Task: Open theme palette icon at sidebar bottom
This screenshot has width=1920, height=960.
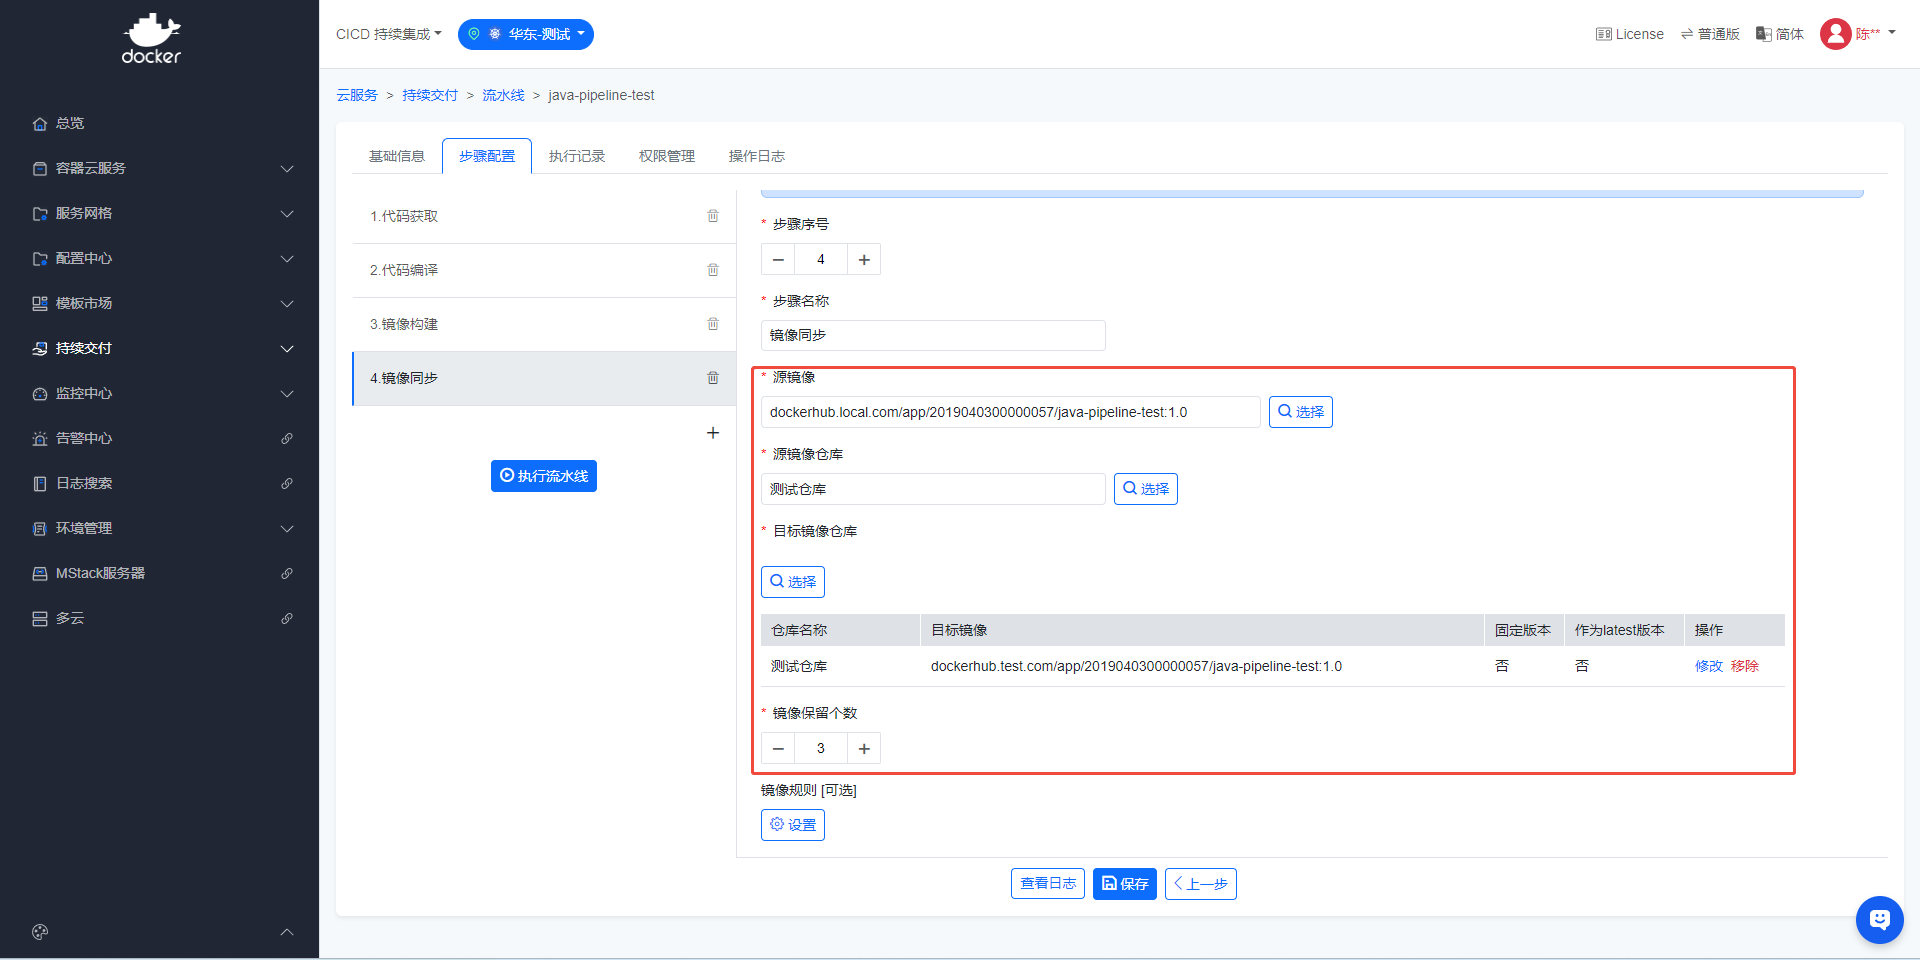Action: click(x=40, y=932)
